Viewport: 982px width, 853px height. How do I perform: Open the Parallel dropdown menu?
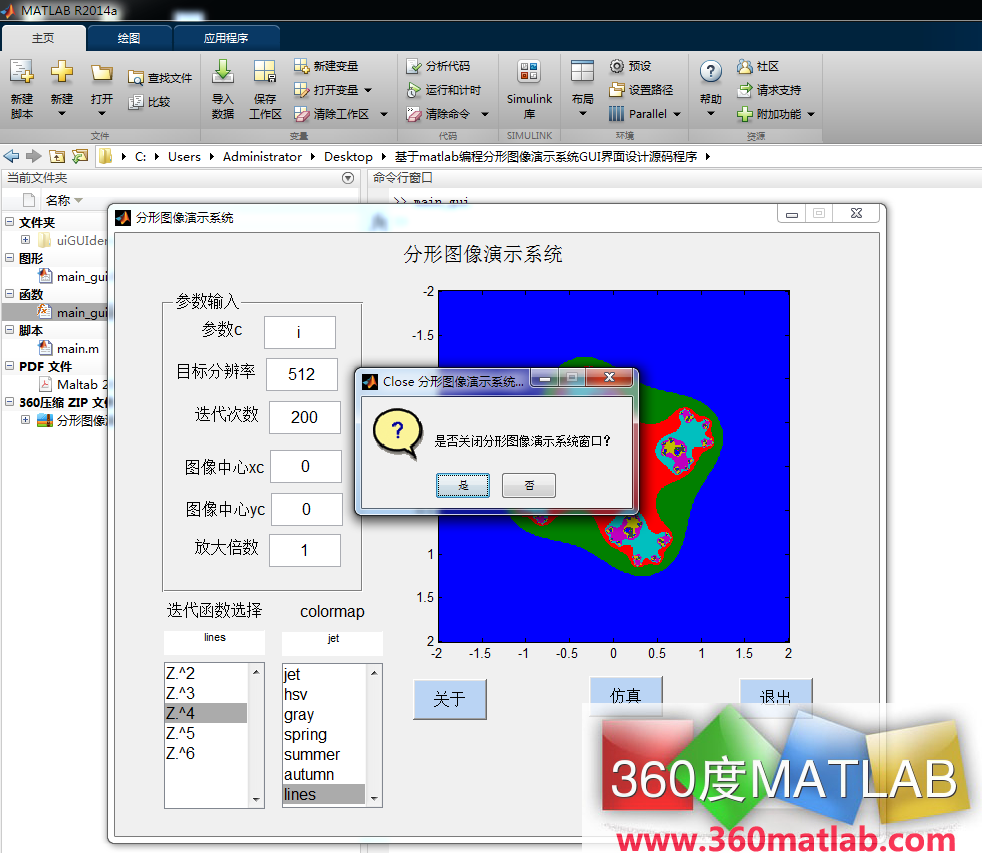[x=644, y=112]
